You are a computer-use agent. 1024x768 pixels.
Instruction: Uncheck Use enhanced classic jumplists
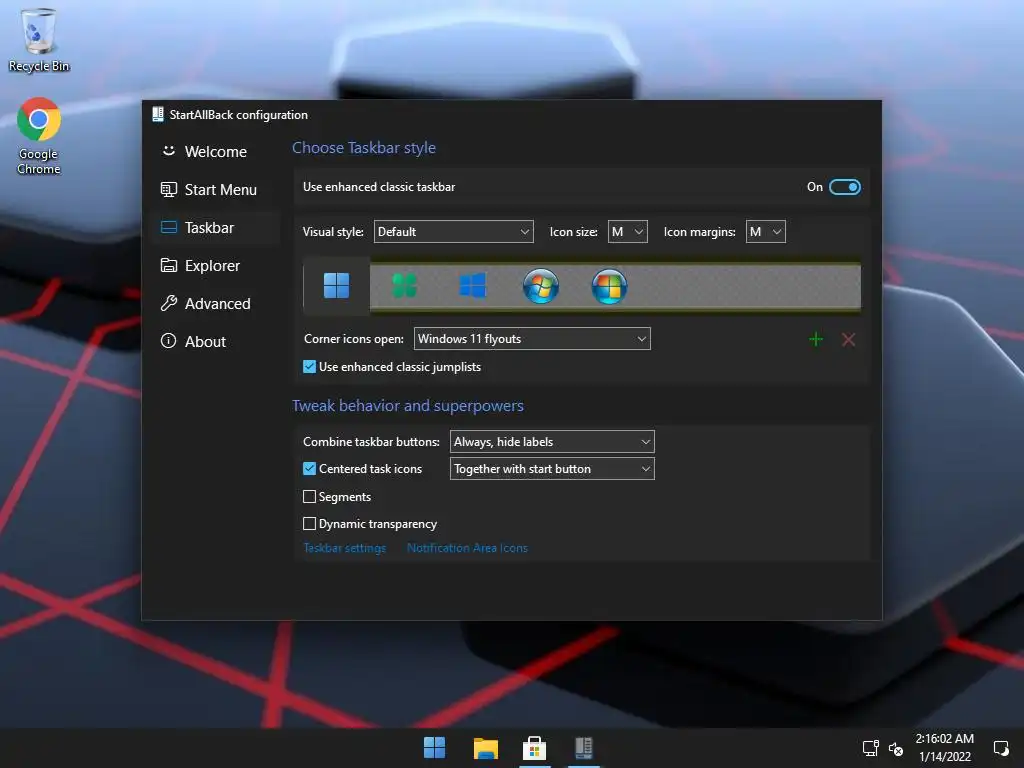(310, 367)
